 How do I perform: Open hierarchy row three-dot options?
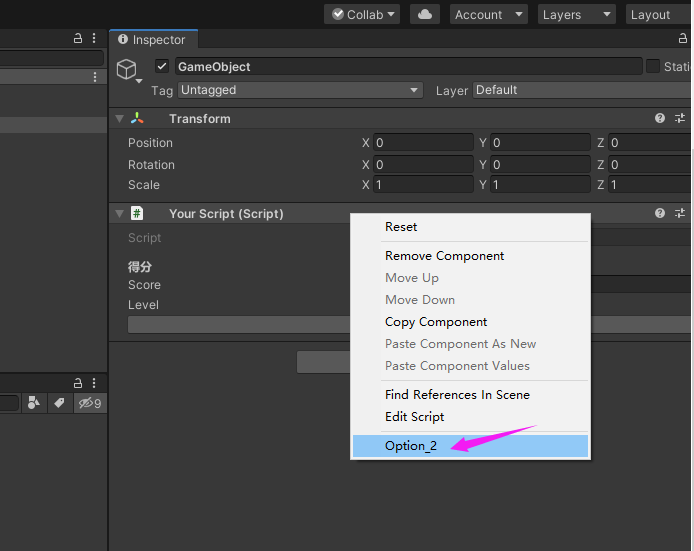(95, 77)
